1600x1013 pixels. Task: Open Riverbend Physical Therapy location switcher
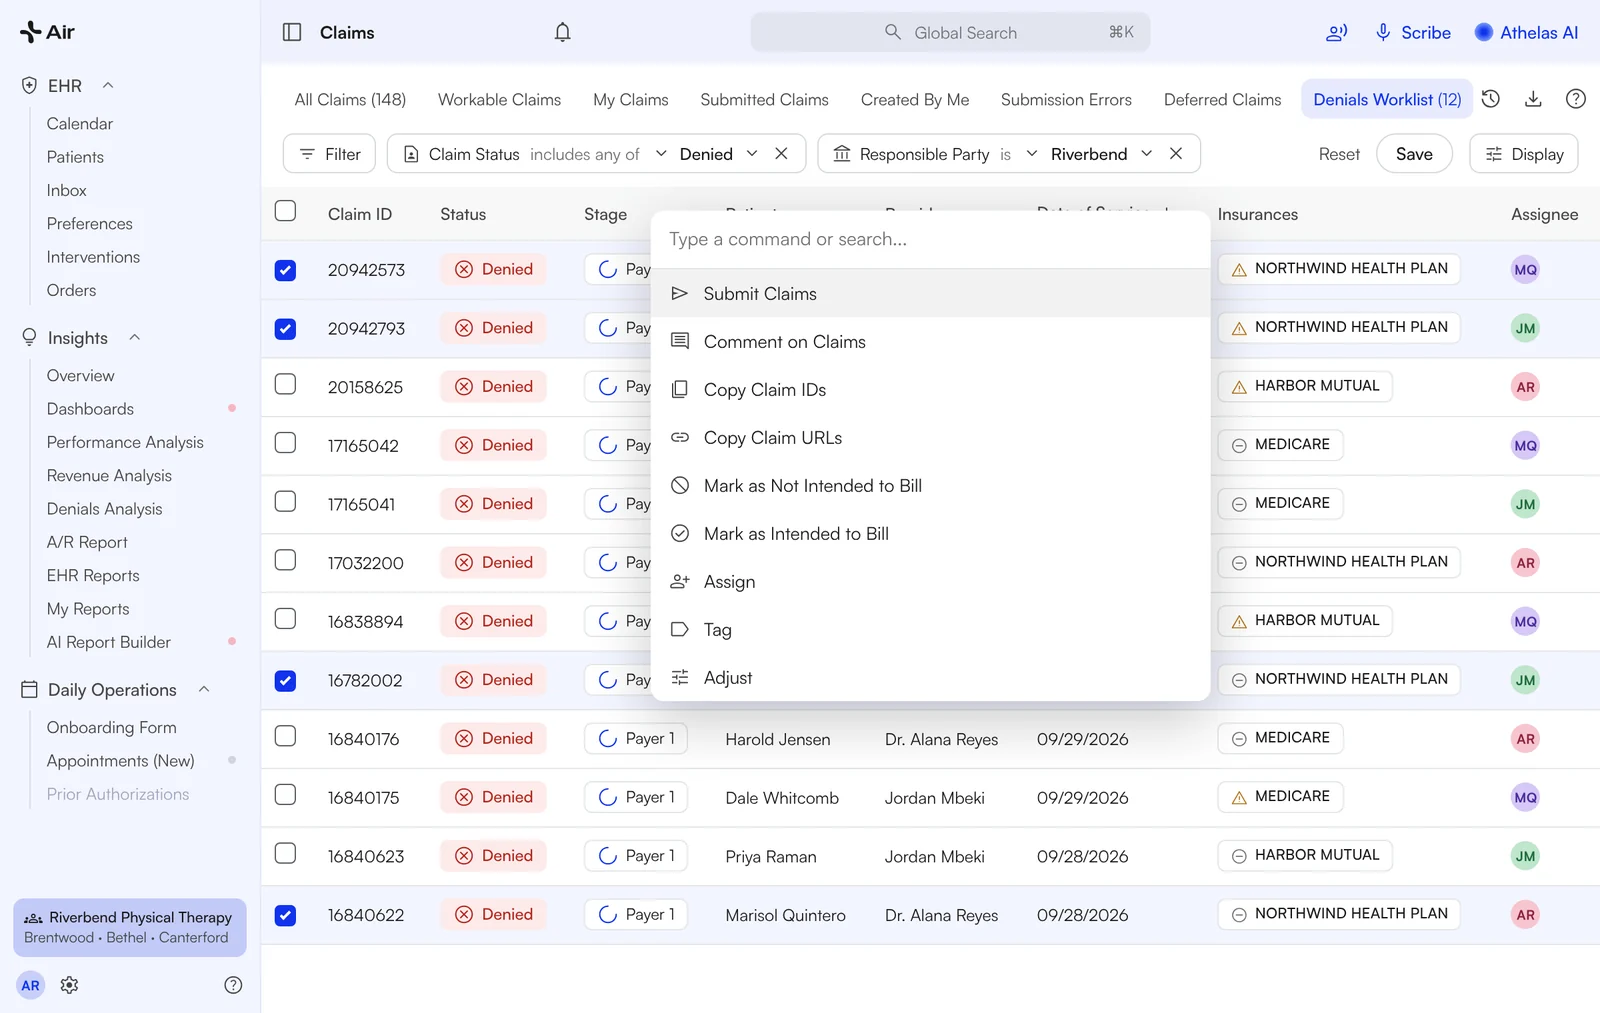(130, 927)
